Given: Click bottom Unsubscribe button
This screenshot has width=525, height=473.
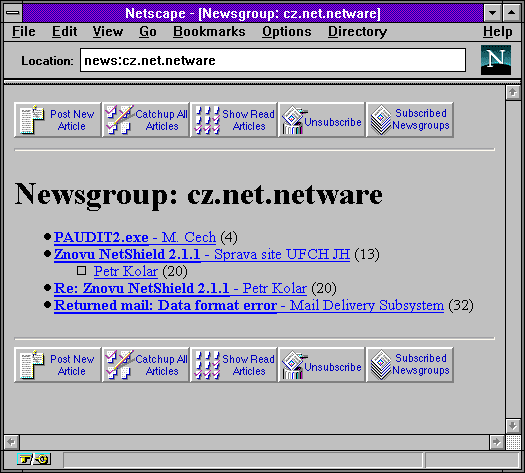Looking at the screenshot, I should 321,365.
